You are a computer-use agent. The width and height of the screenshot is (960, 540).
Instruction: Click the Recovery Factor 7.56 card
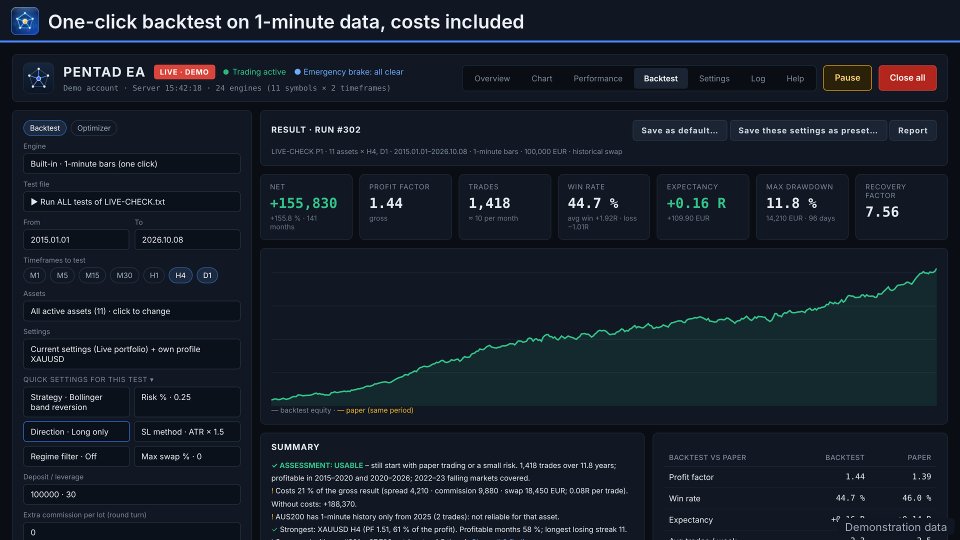tap(901, 207)
